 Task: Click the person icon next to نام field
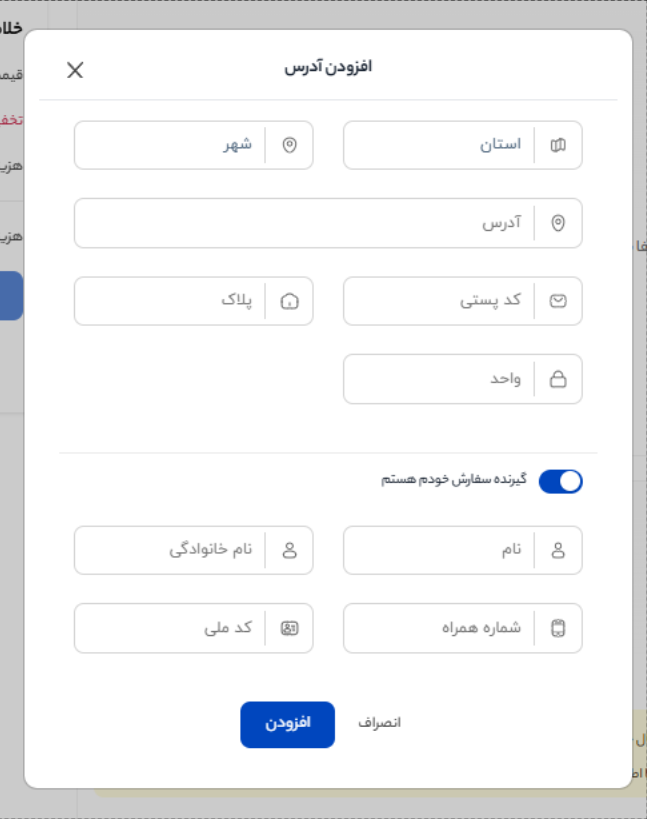pyautogui.click(x=558, y=550)
